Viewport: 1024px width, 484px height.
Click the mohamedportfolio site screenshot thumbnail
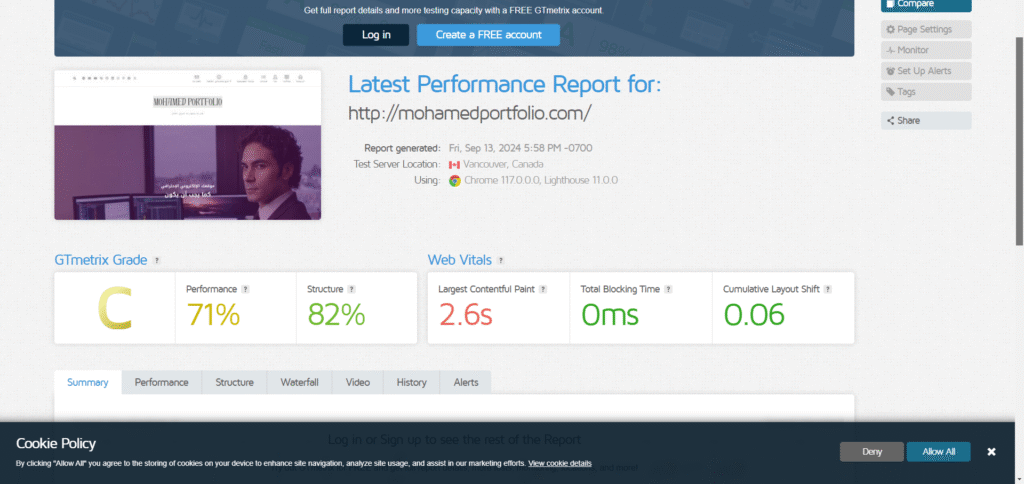tap(187, 145)
